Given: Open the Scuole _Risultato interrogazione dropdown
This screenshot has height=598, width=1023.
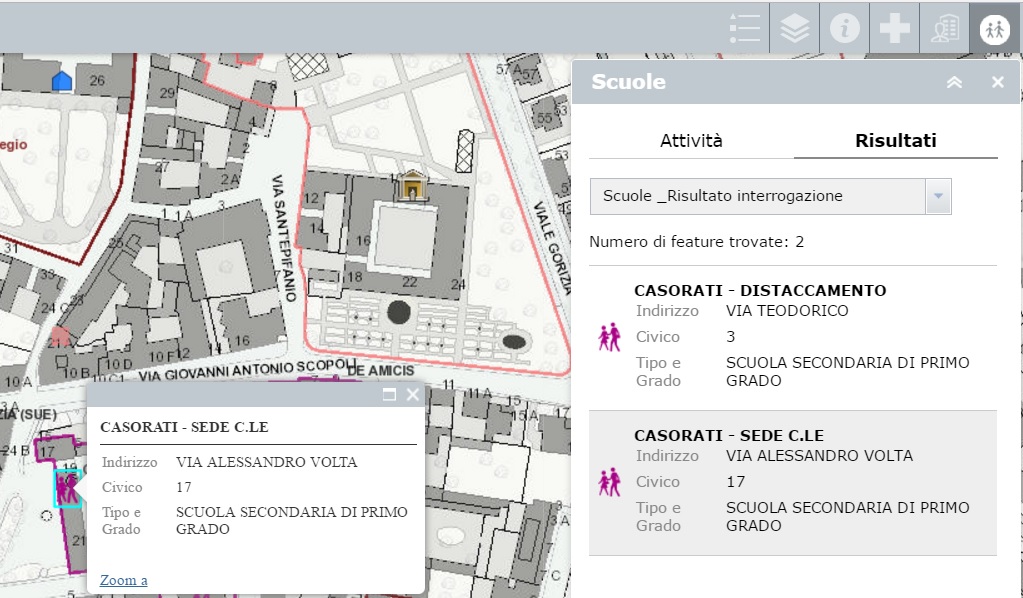Looking at the screenshot, I should [758, 196].
